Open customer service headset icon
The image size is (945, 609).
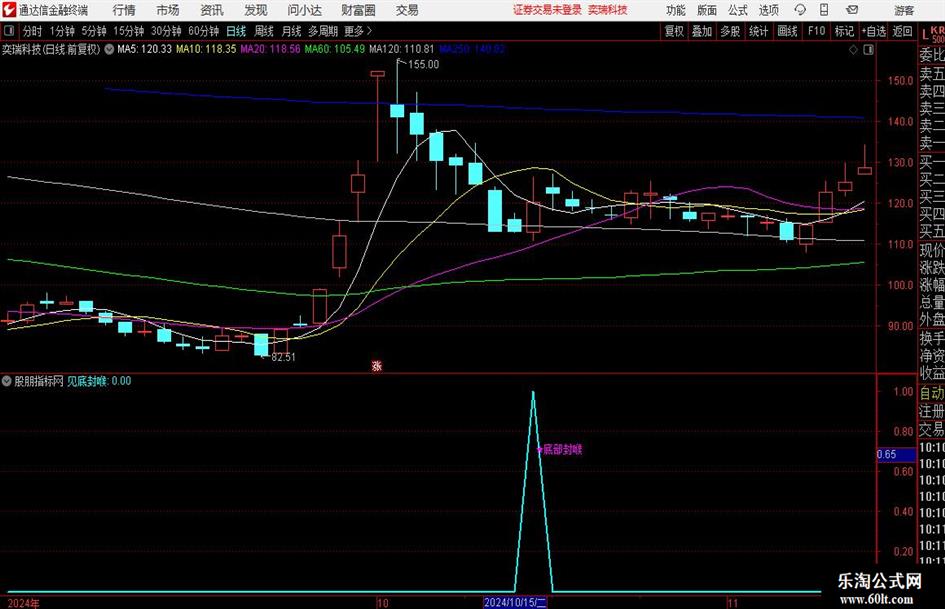(x=800, y=10)
